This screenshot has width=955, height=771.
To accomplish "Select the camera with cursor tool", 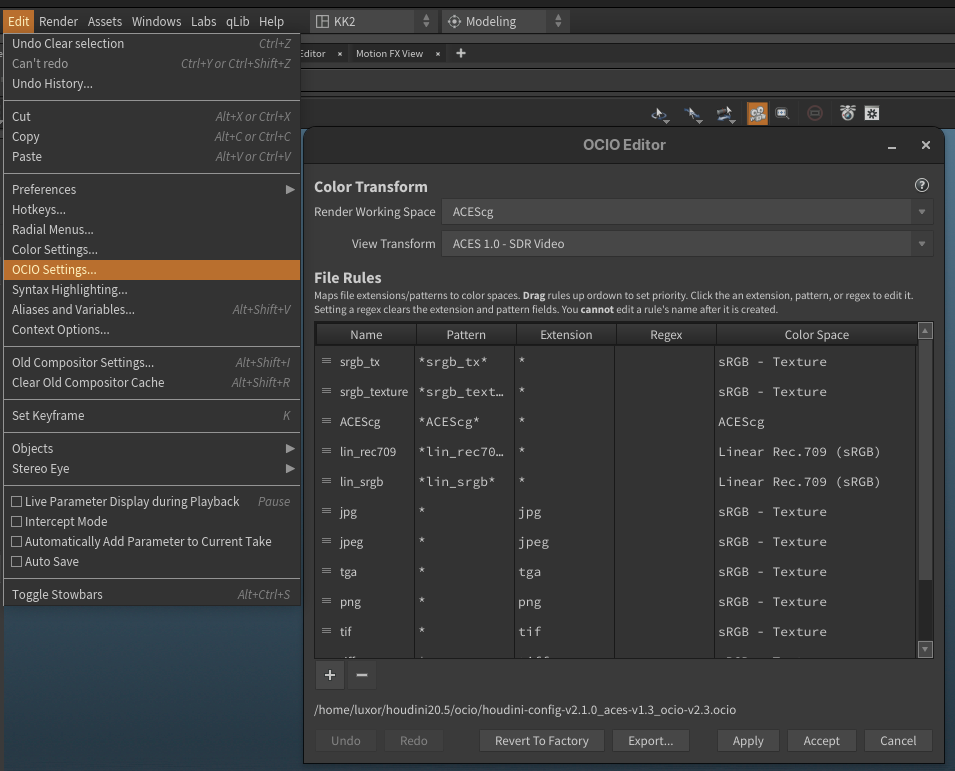I will pyautogui.click(x=725, y=114).
